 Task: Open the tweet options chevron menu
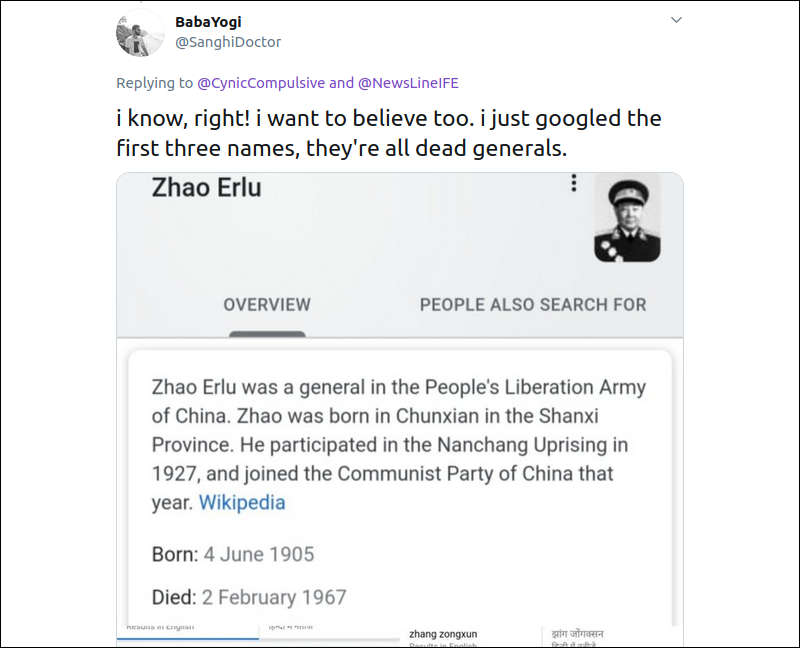point(676,20)
